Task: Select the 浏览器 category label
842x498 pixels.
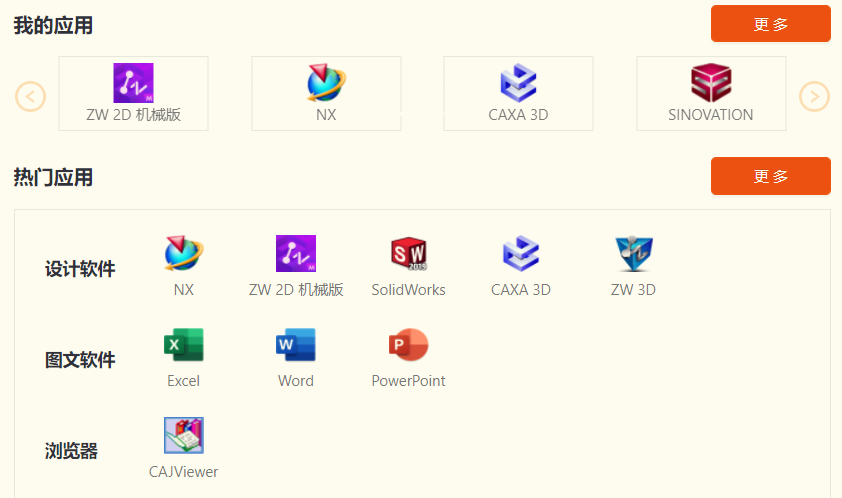Action: click(71, 451)
